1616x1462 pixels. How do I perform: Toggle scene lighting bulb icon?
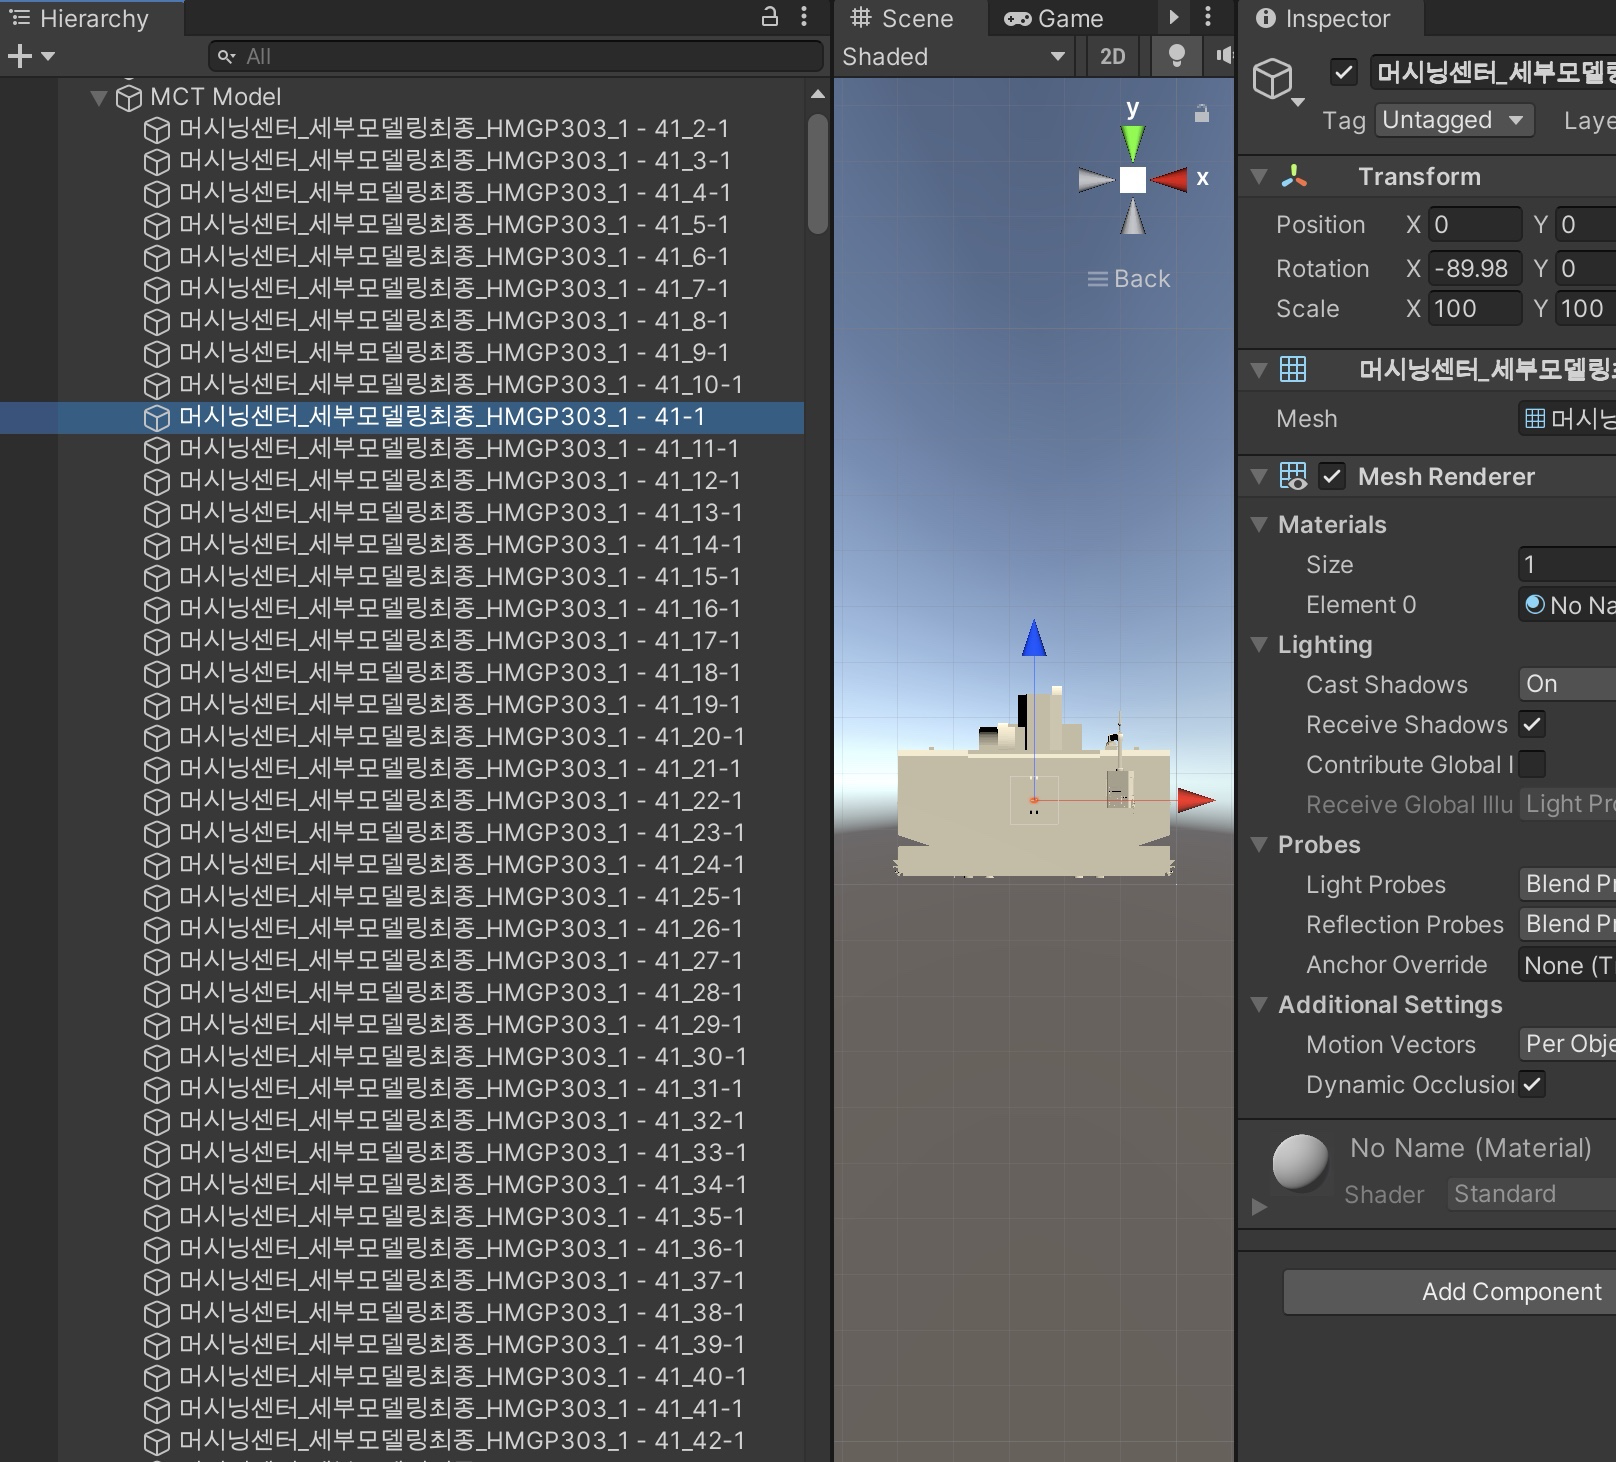tap(1177, 57)
